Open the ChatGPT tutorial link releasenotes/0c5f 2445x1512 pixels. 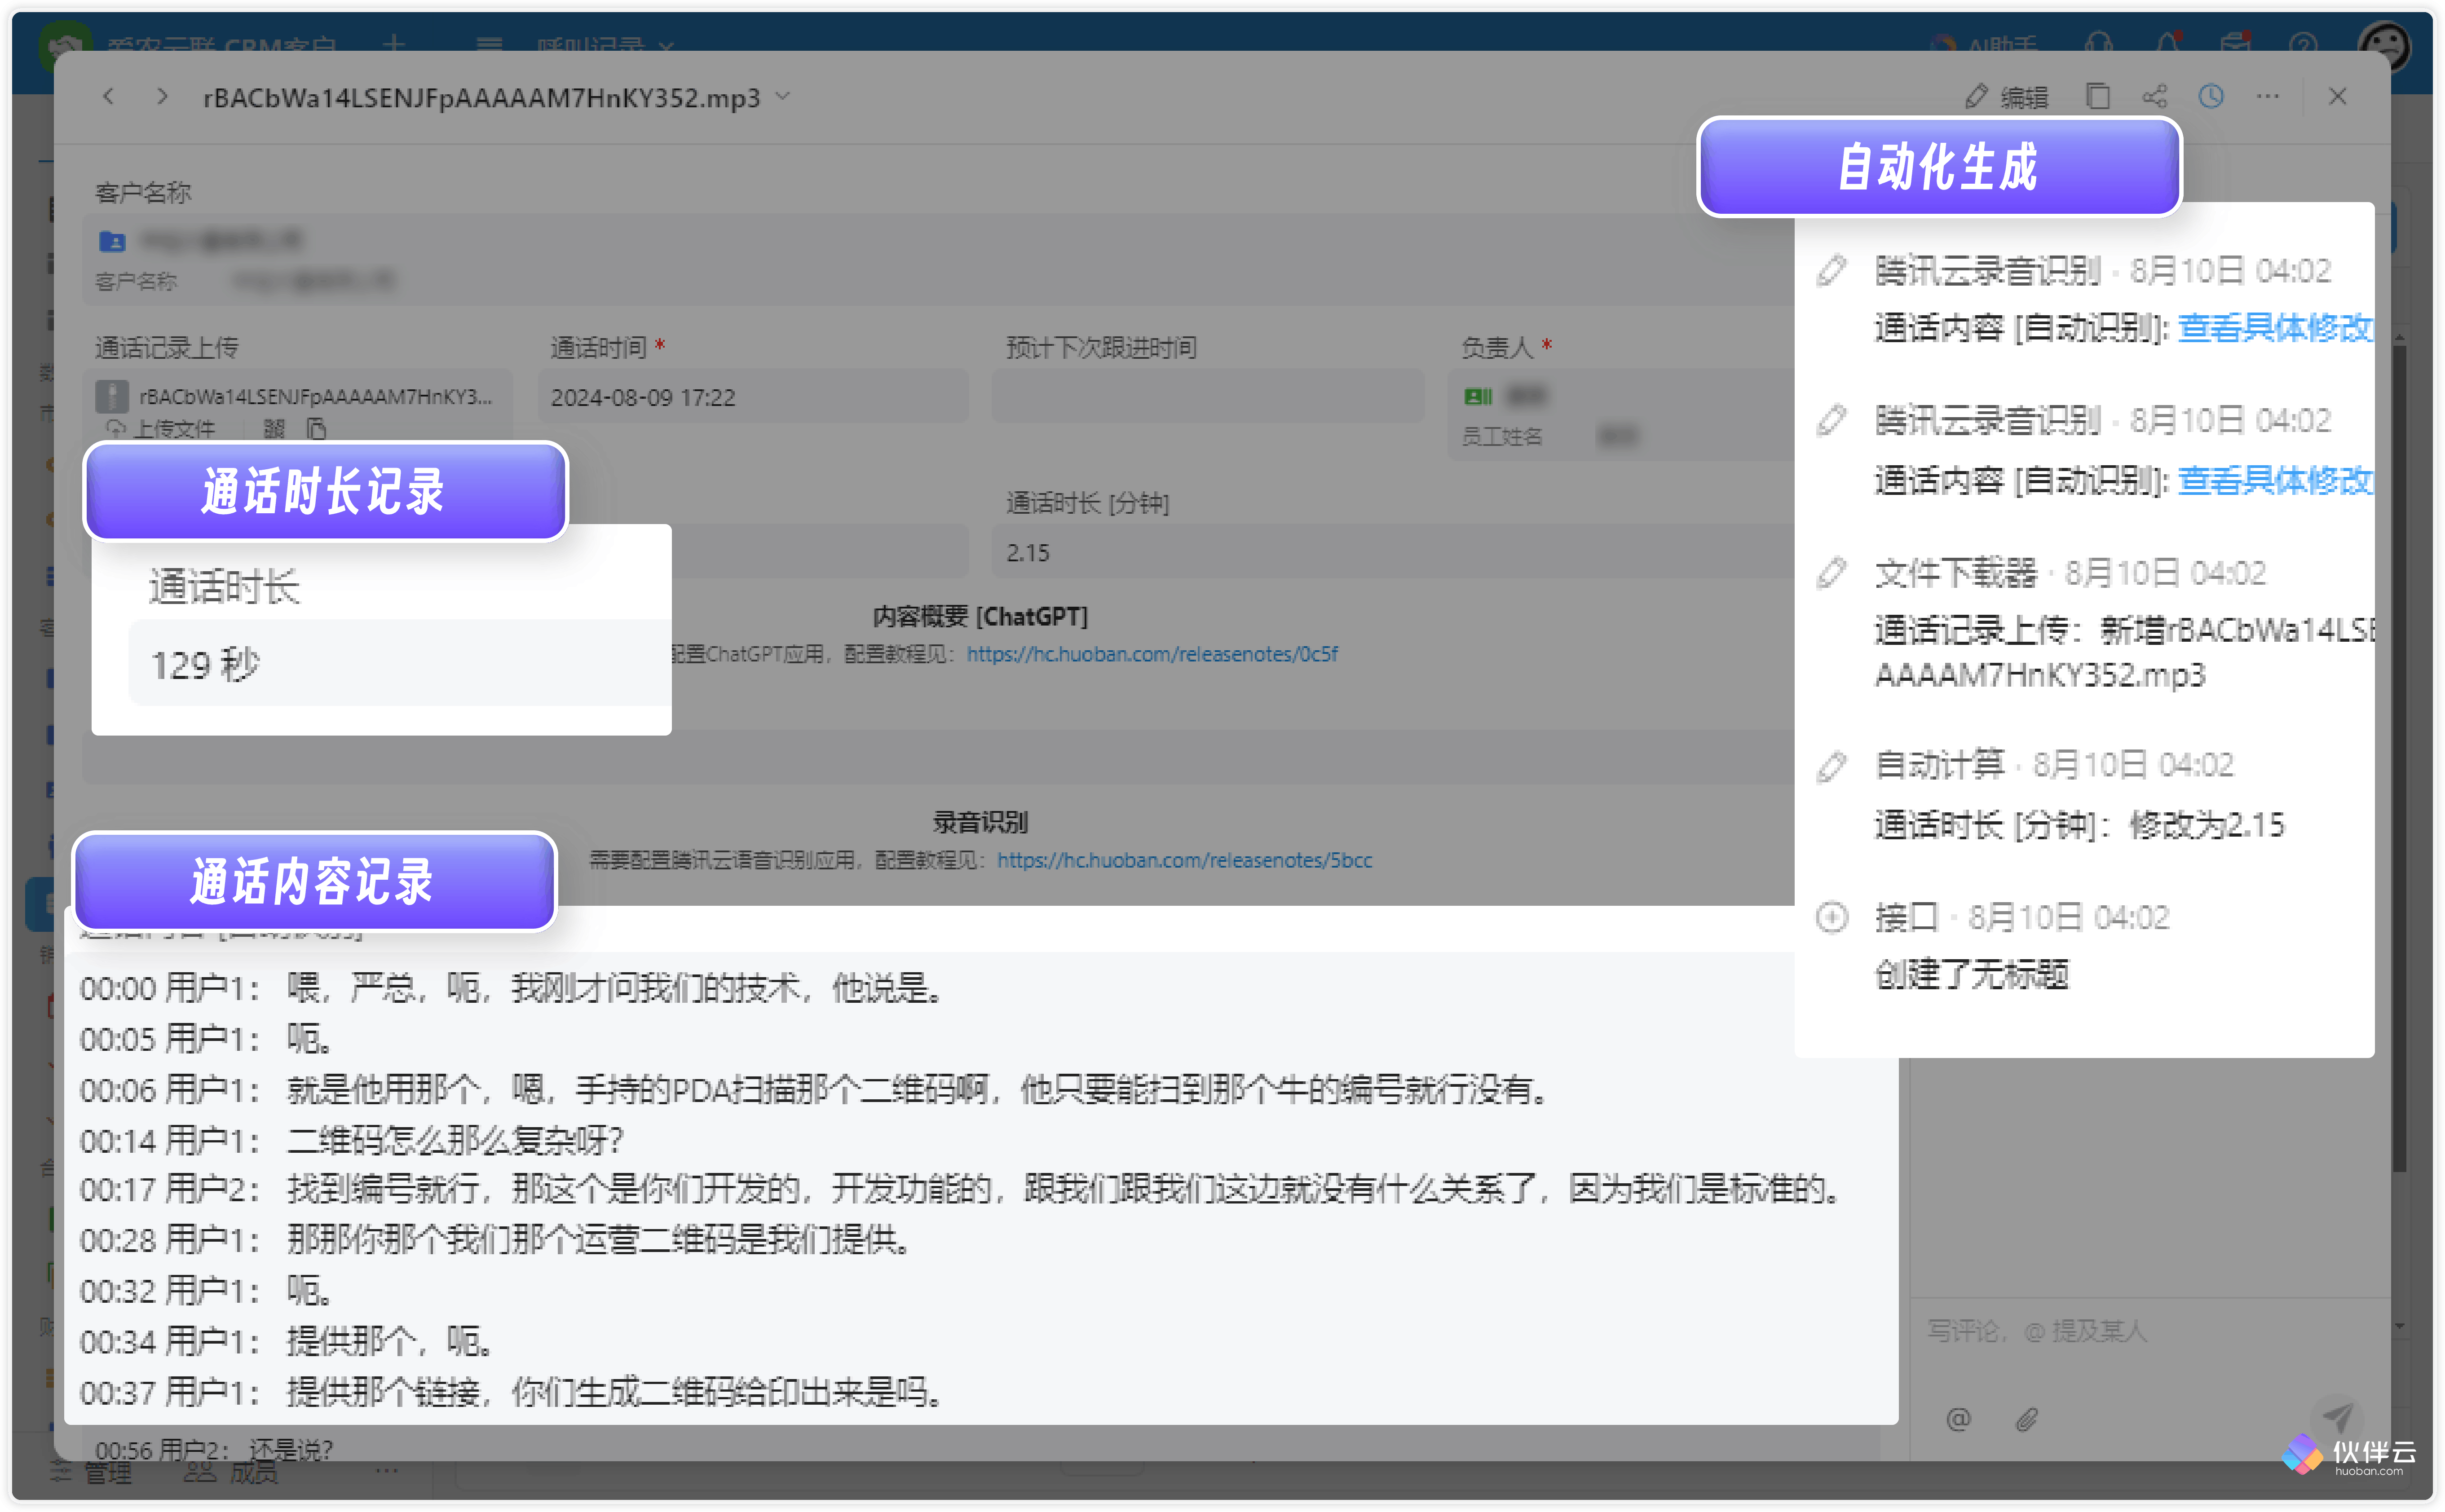point(1151,654)
